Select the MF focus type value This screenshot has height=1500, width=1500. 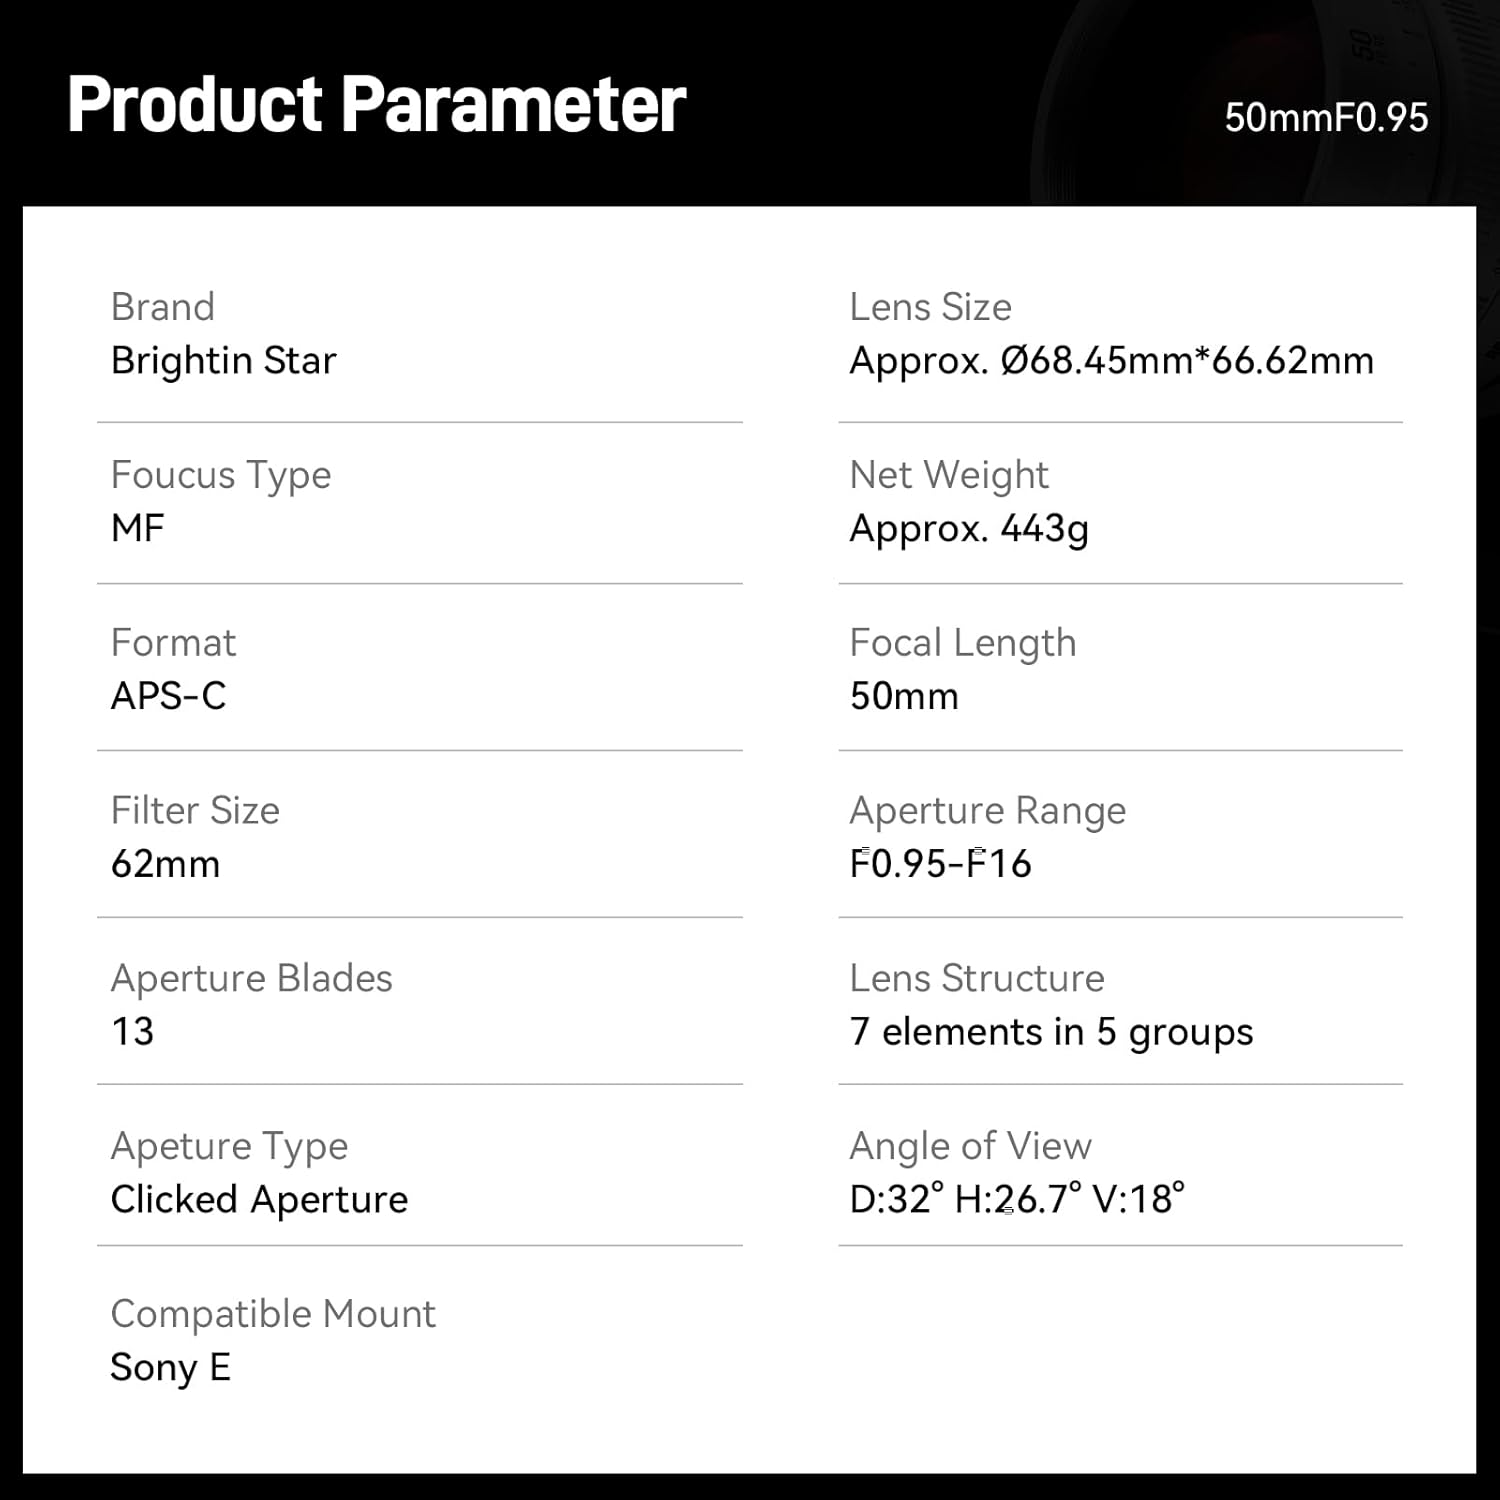tap(138, 528)
